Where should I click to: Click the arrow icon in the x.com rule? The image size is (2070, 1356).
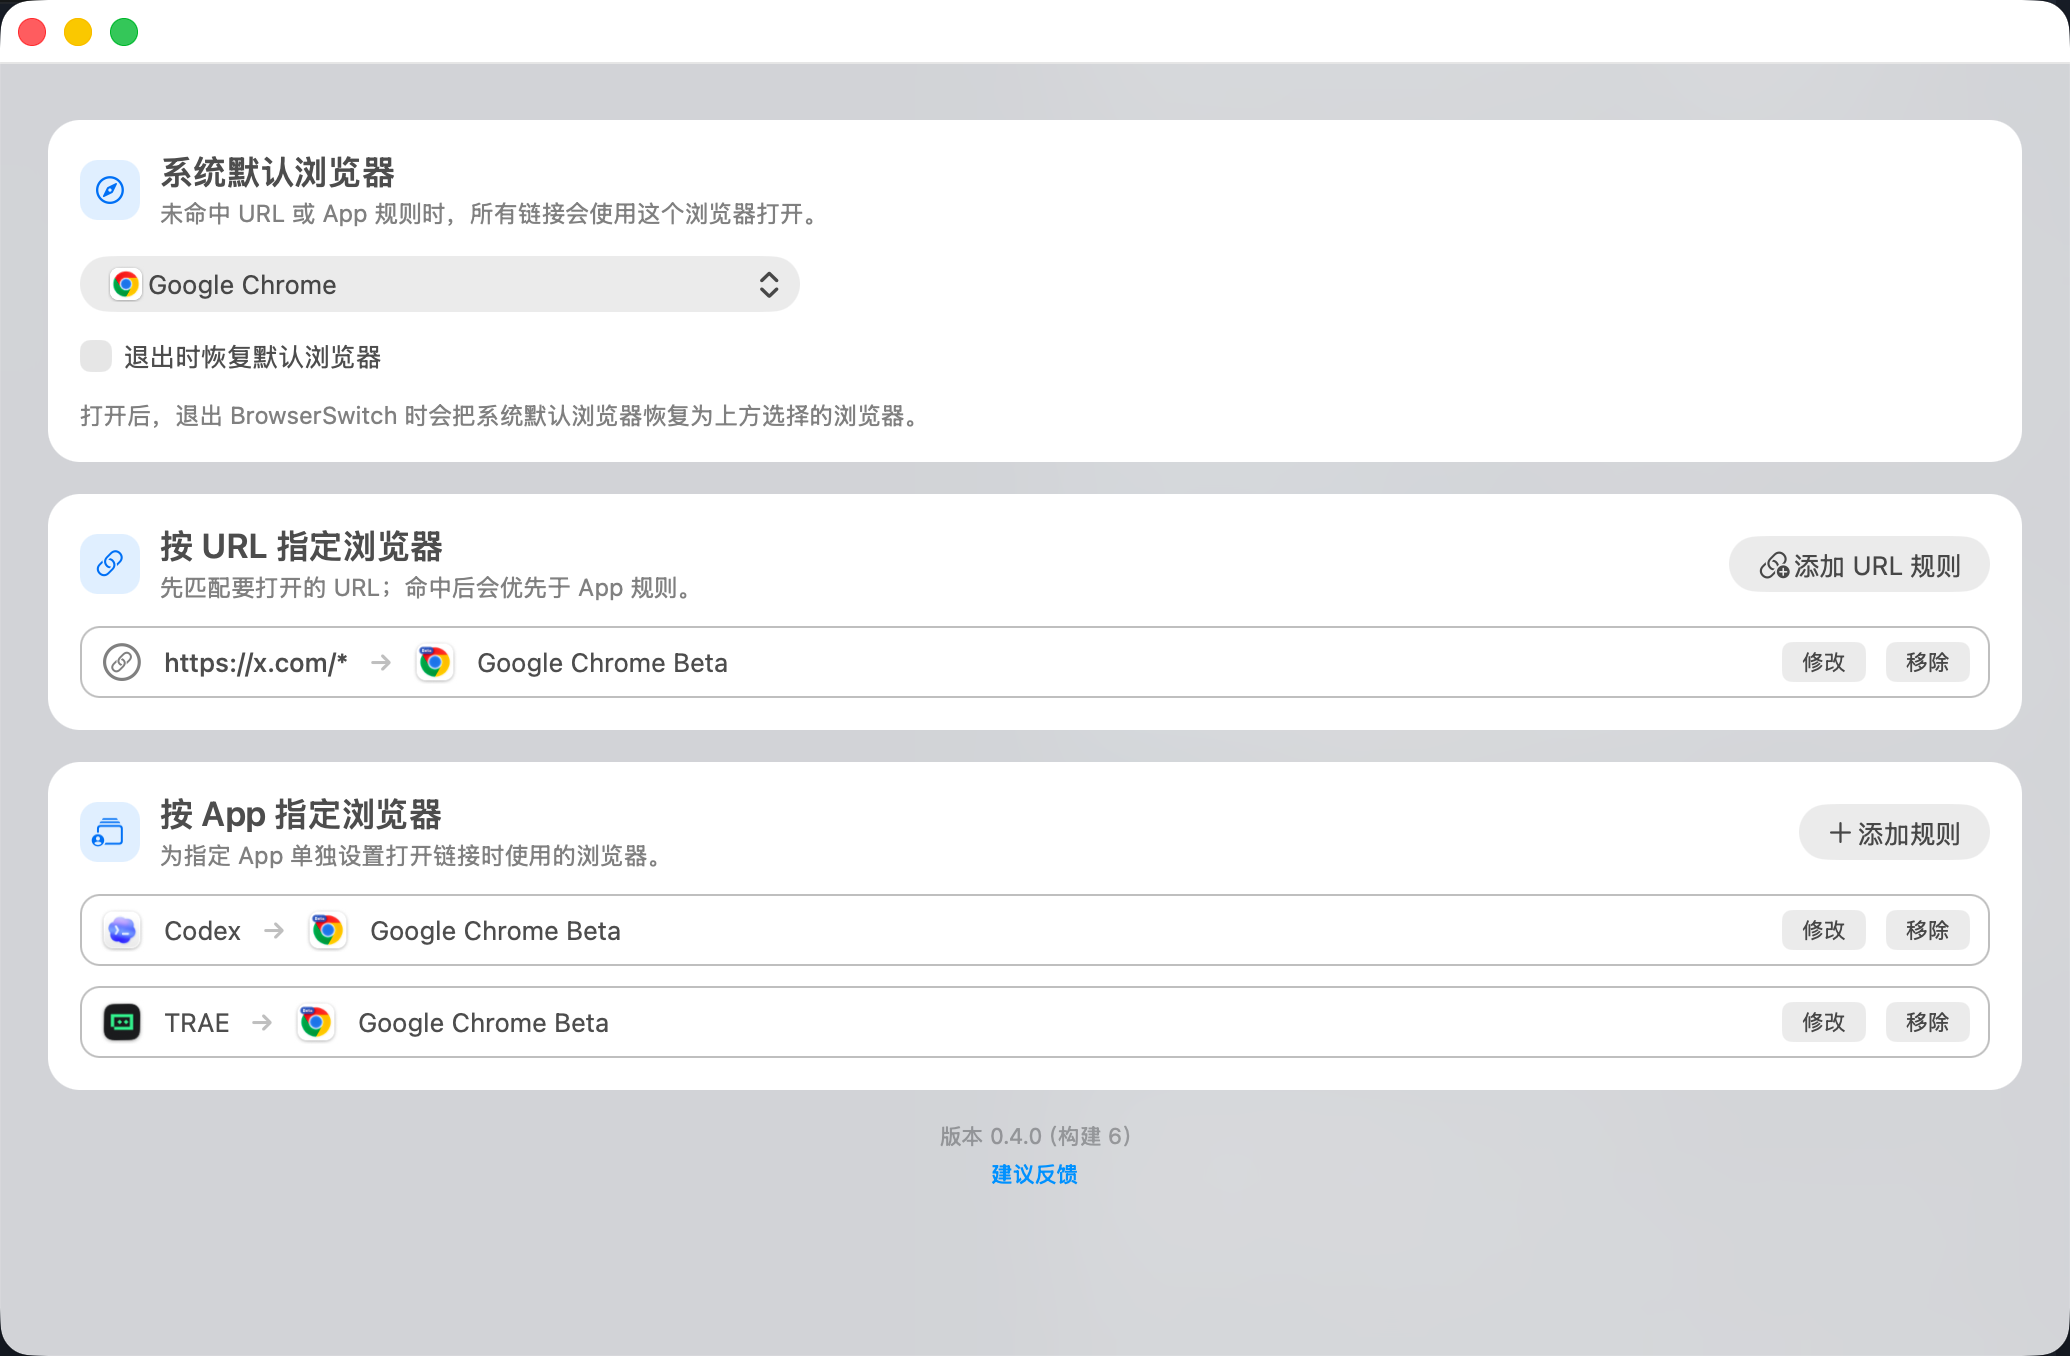point(381,662)
